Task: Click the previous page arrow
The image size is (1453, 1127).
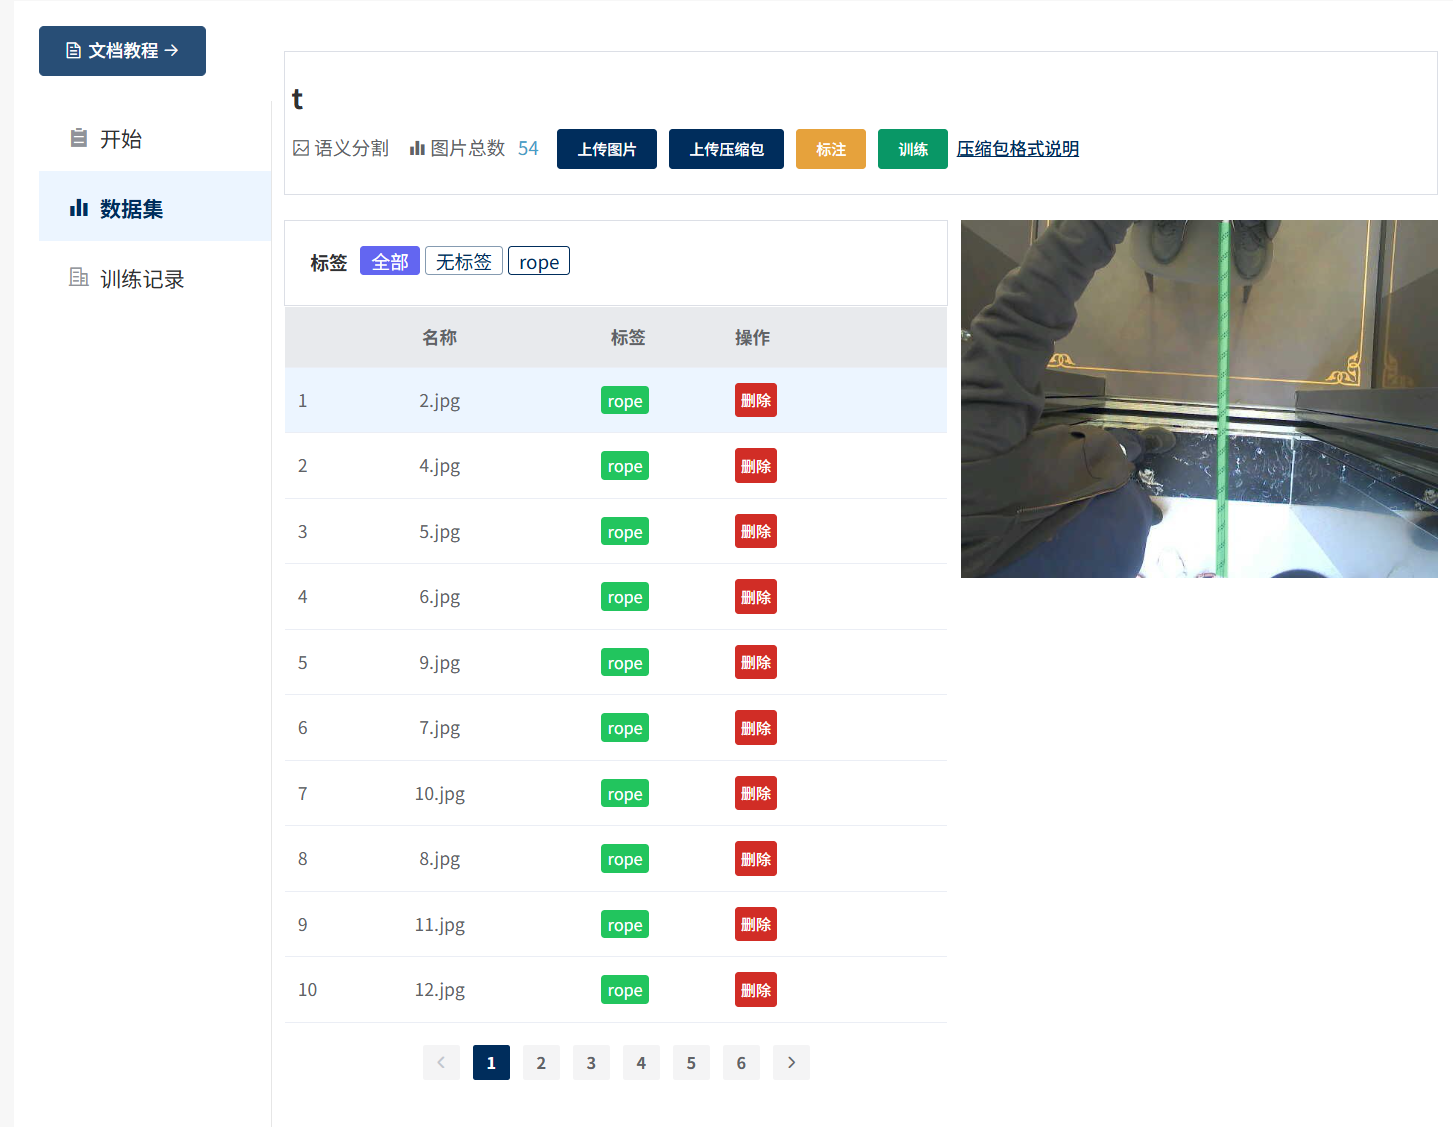Action: click(441, 1063)
